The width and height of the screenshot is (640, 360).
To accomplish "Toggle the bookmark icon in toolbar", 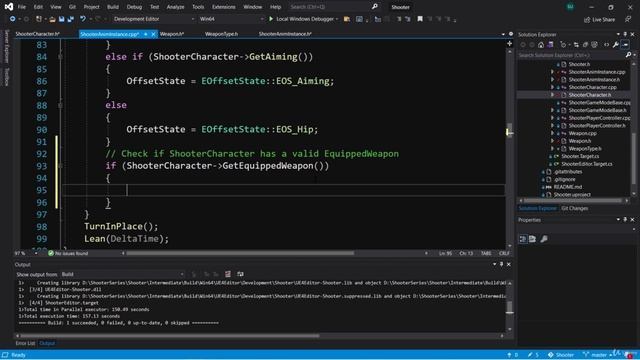I will pyautogui.click(x=420, y=19).
